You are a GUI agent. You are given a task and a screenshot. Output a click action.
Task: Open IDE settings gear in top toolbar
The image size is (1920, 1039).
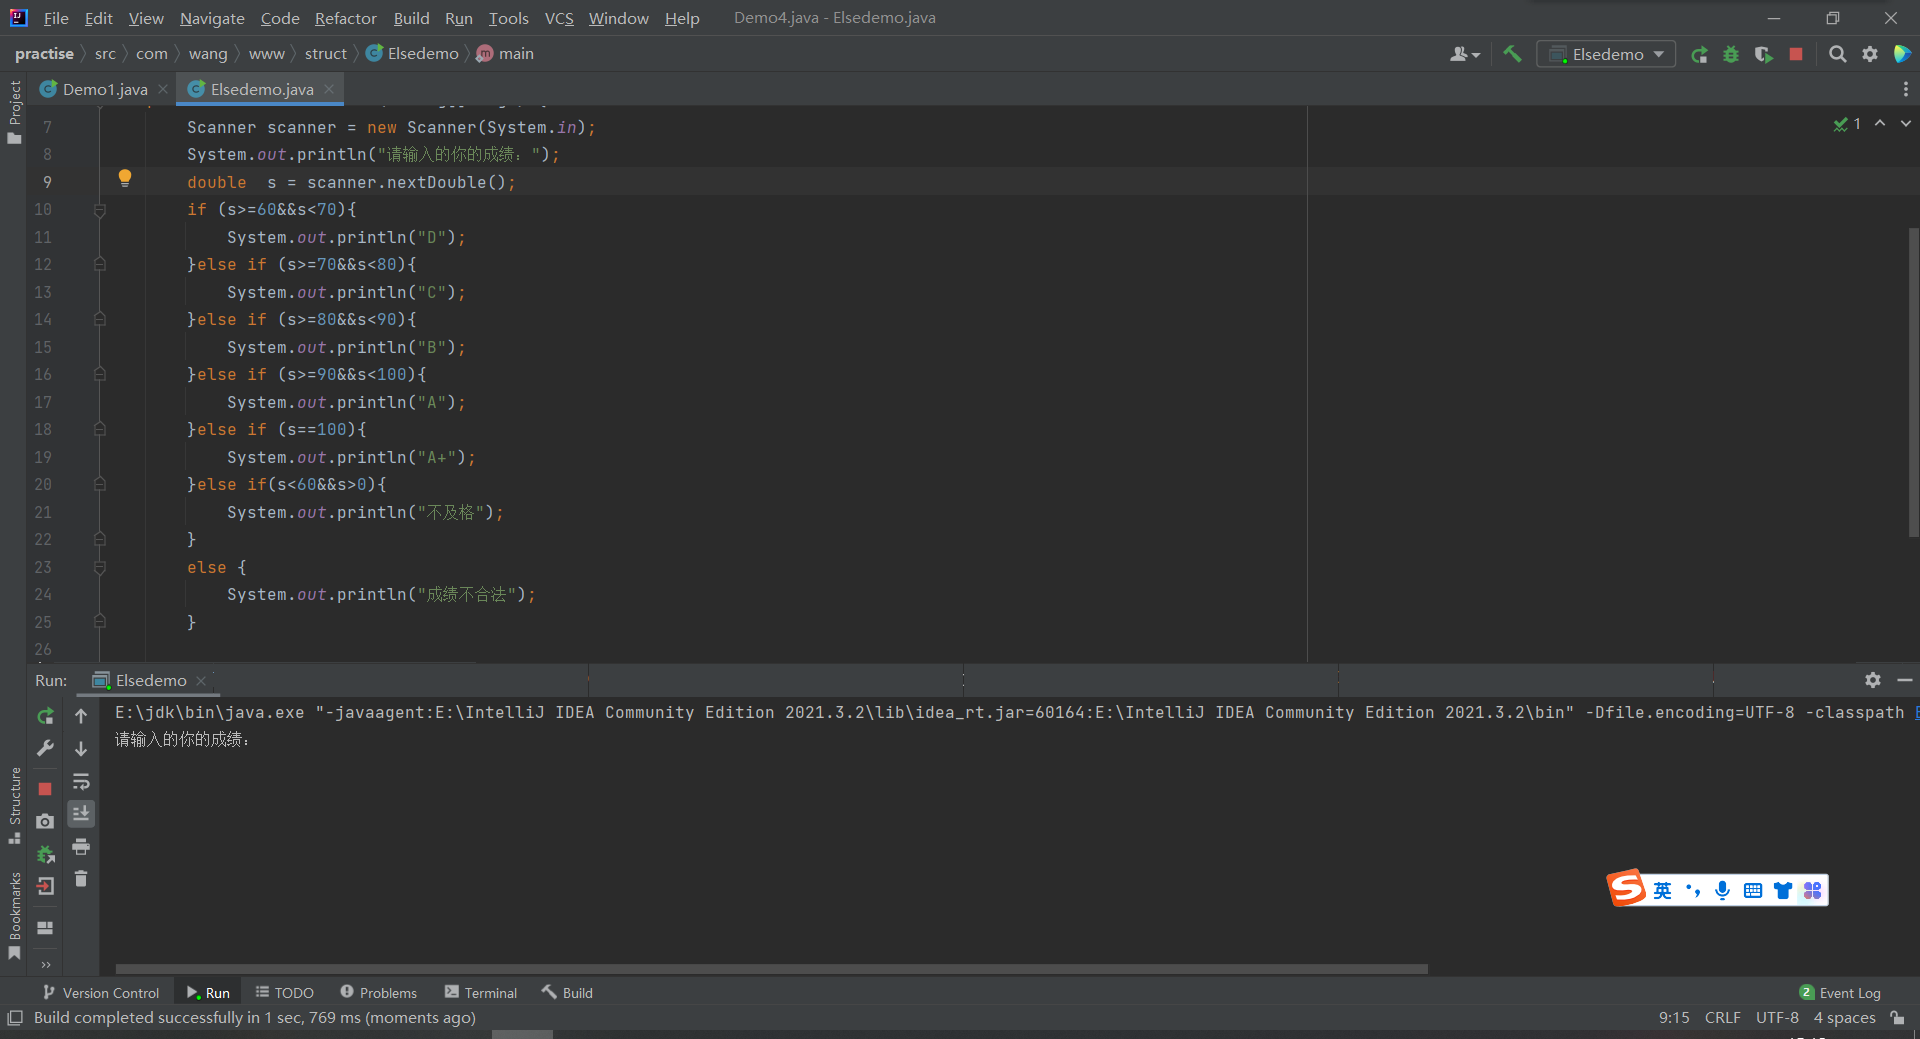[x=1870, y=54]
